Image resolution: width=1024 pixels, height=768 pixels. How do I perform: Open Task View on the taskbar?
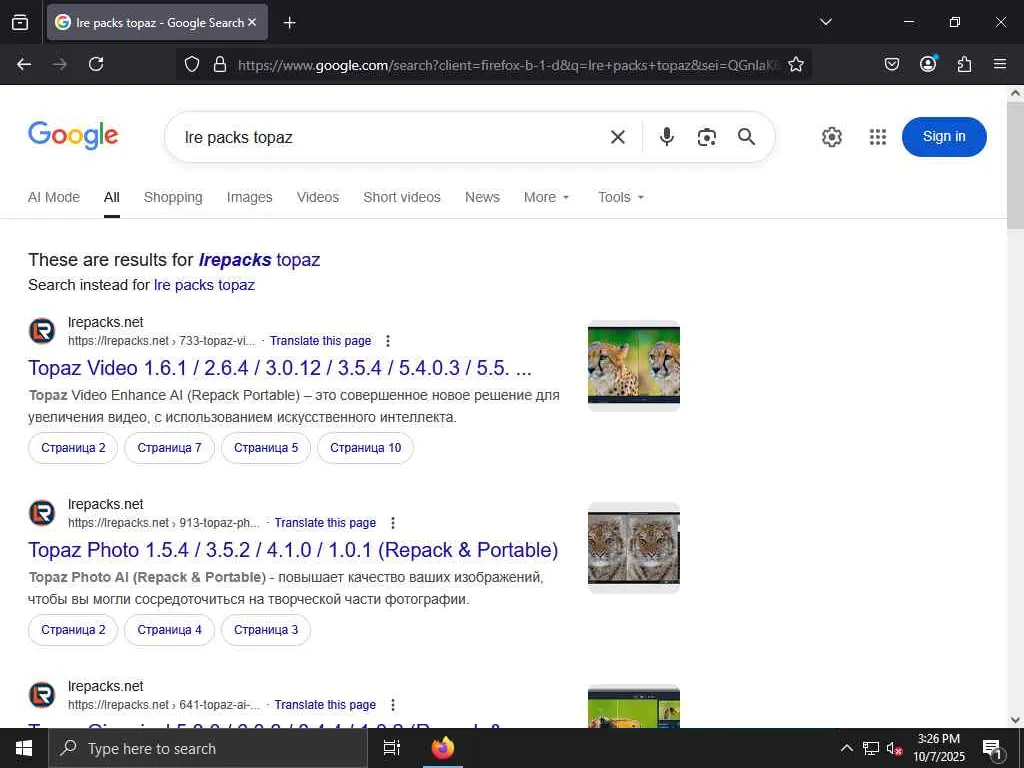coord(392,748)
